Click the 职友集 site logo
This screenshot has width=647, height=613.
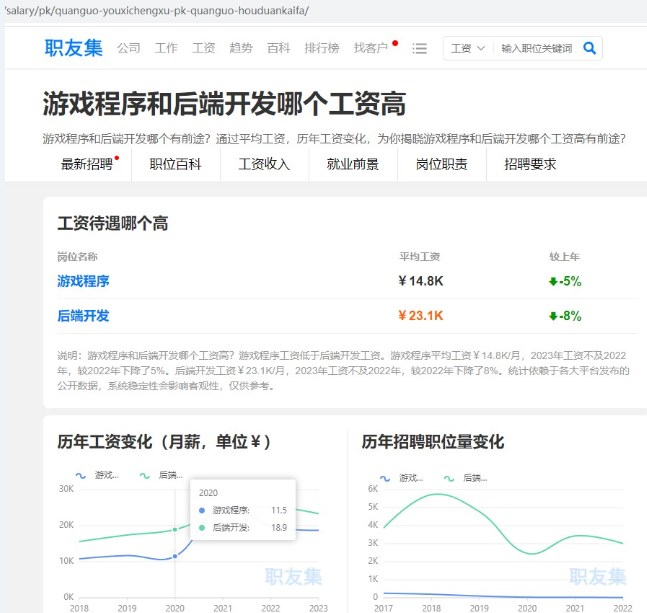[73, 48]
